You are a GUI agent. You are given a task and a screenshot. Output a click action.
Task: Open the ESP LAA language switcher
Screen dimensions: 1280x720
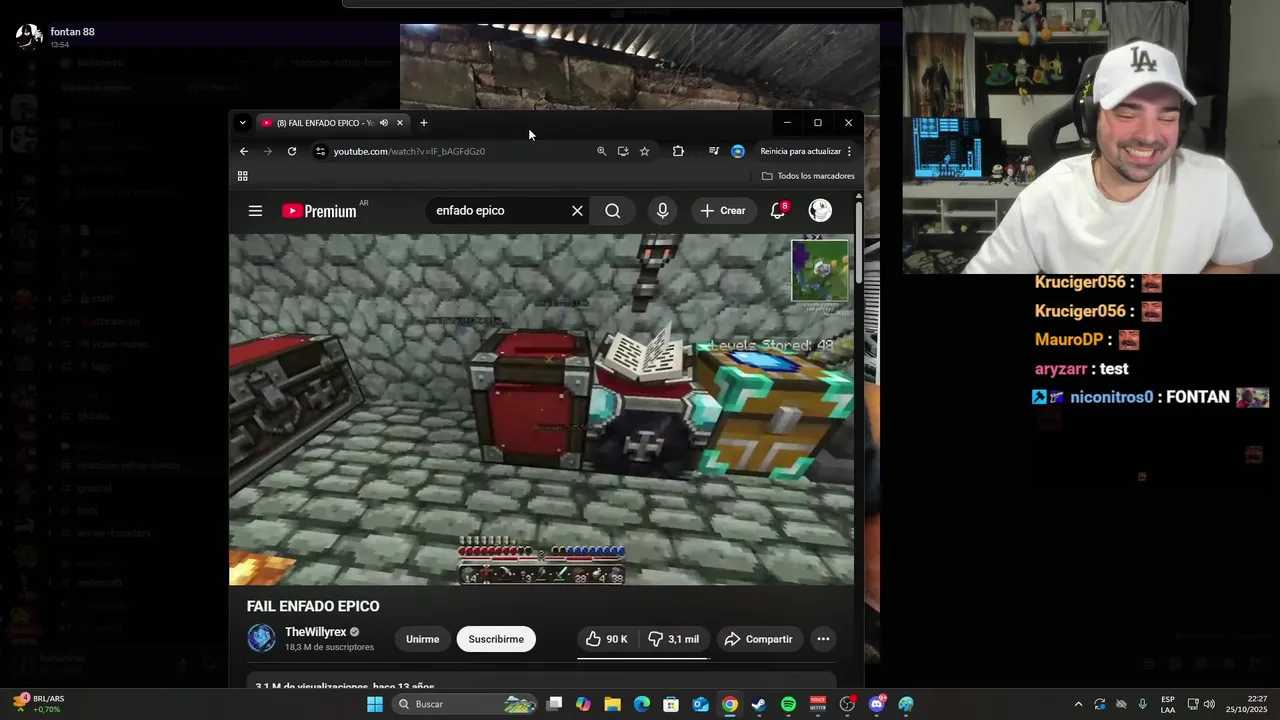coord(1168,704)
